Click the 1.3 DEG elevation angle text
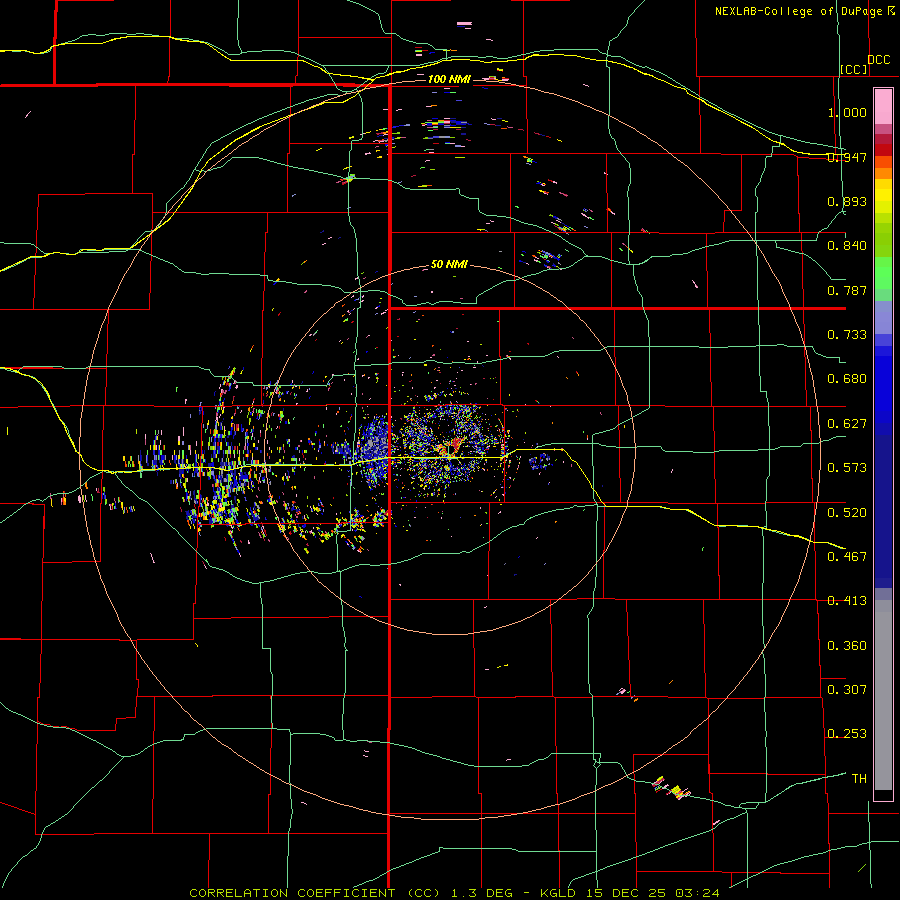900x900 pixels. (x=482, y=893)
